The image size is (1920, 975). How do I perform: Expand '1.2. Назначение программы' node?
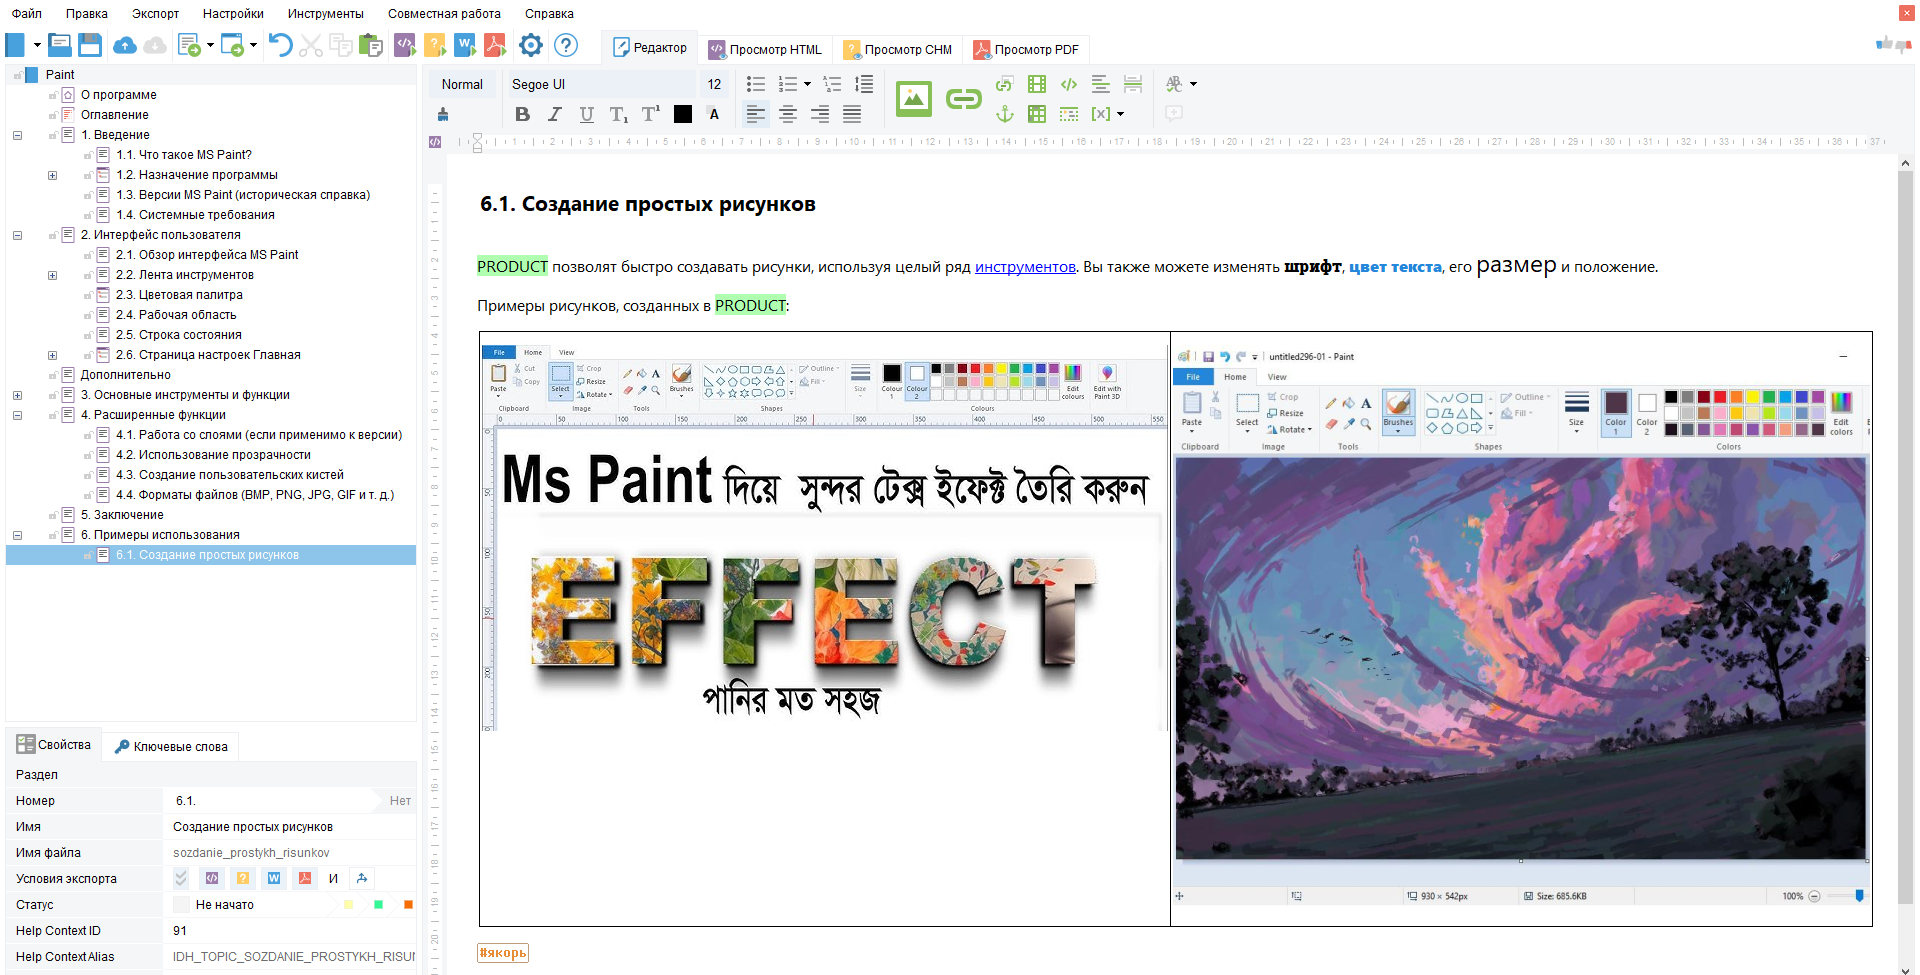tap(52, 175)
